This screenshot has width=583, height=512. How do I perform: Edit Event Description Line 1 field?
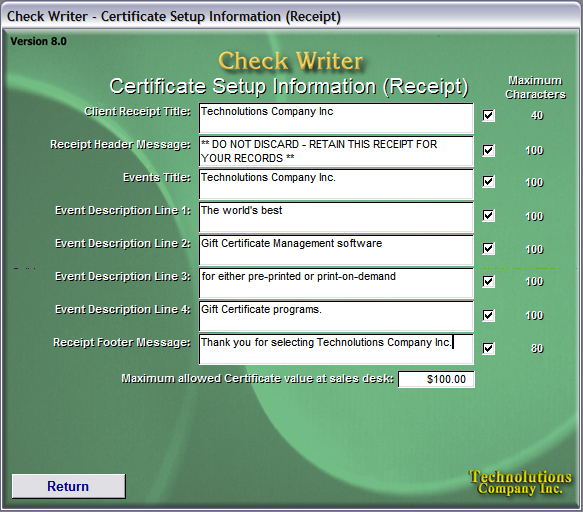(336, 217)
